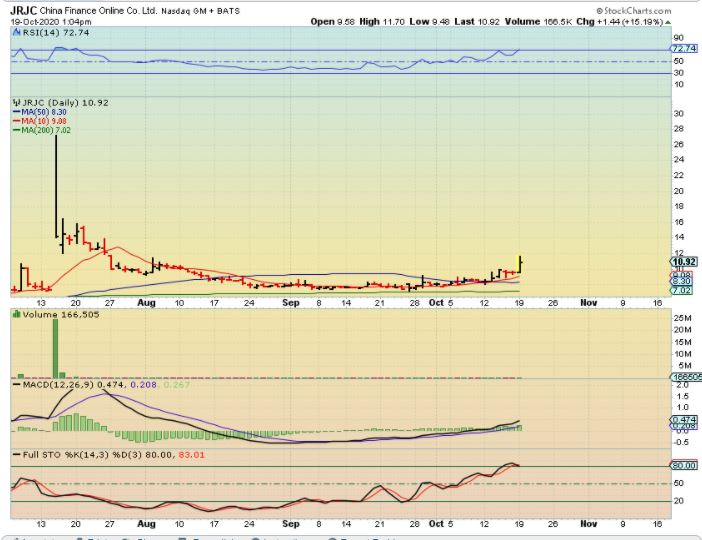The image size is (702, 540).
Task: Click the Nov label on the price panel date axis
Action: click(x=588, y=303)
